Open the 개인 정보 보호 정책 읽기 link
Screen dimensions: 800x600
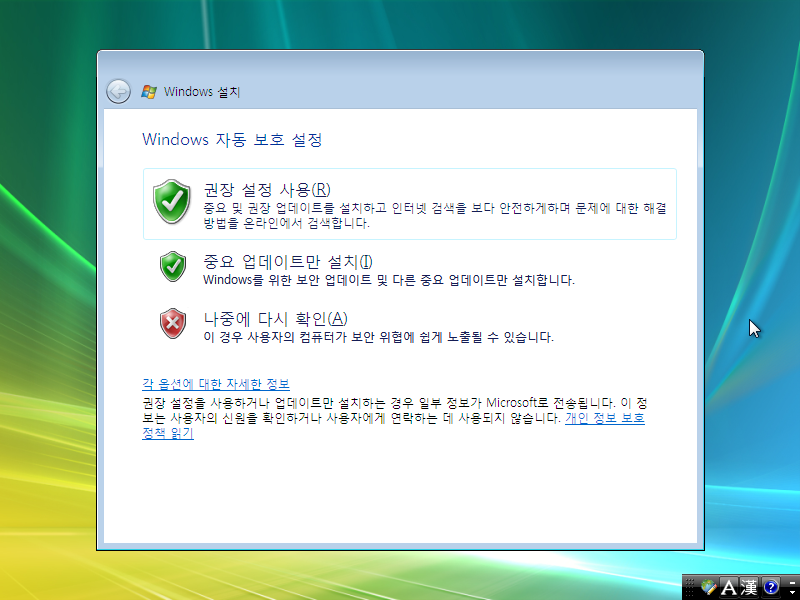click(605, 418)
